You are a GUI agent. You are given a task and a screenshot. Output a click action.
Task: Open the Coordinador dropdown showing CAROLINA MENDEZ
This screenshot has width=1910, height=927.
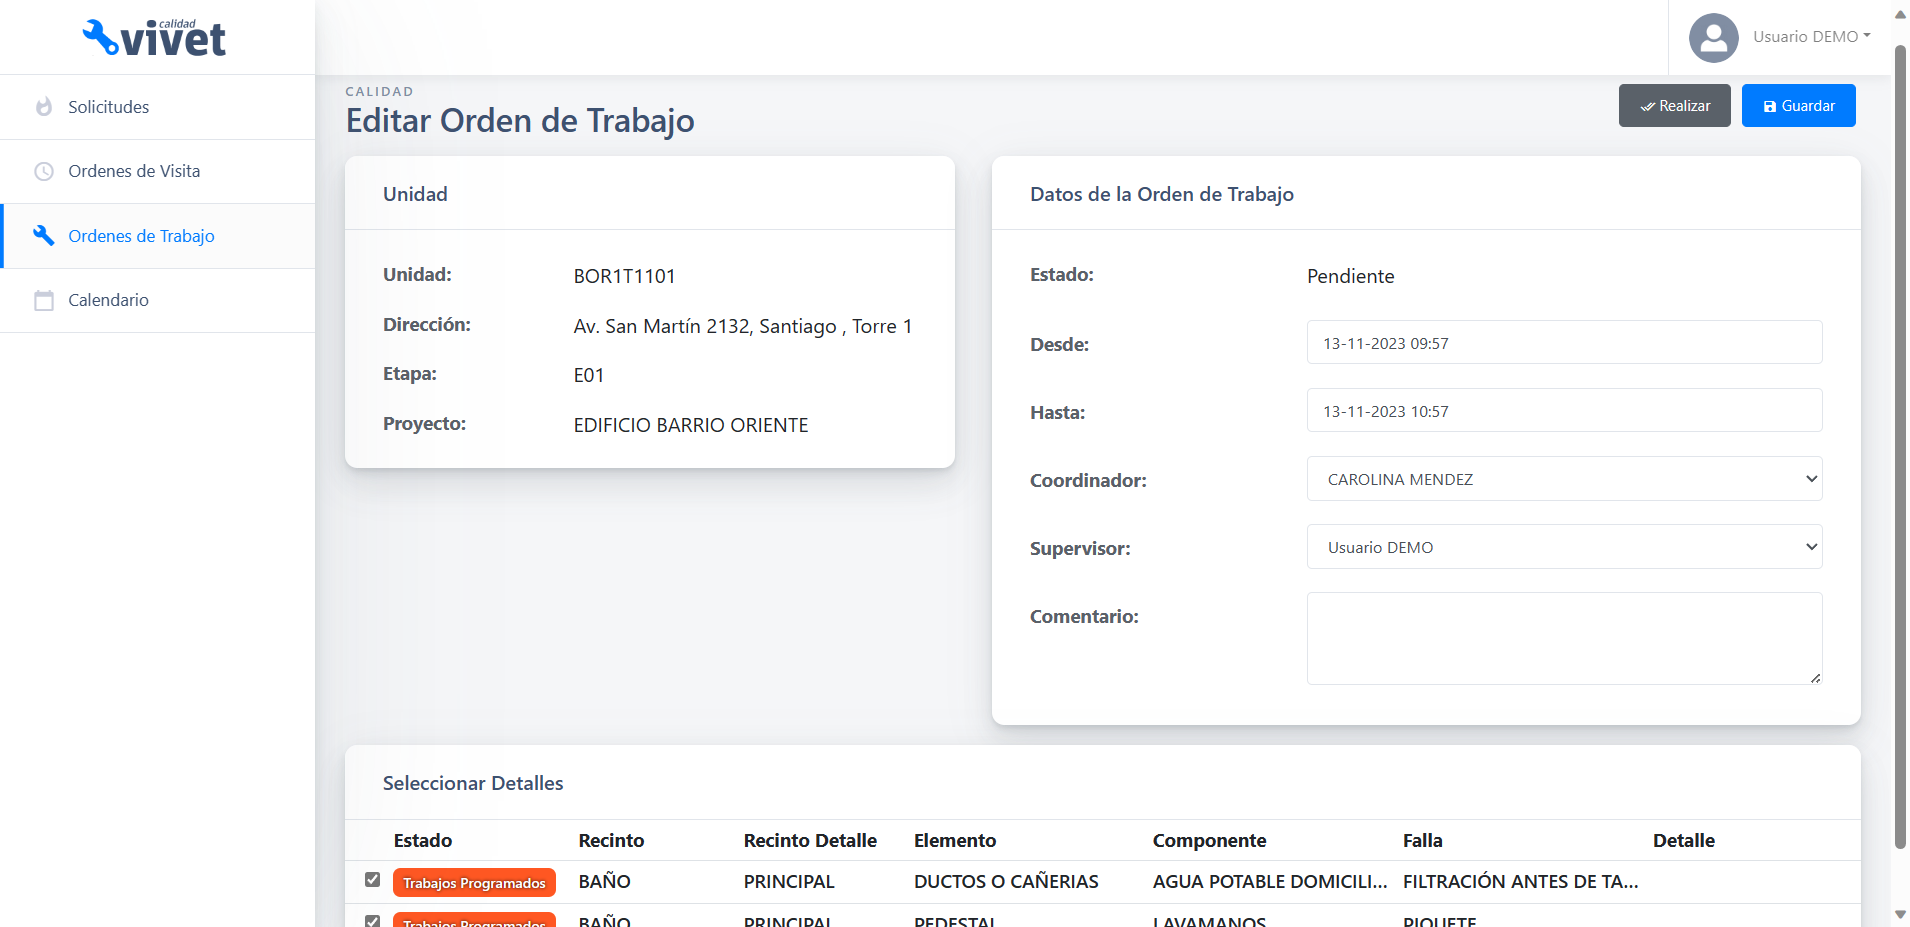1563,479
